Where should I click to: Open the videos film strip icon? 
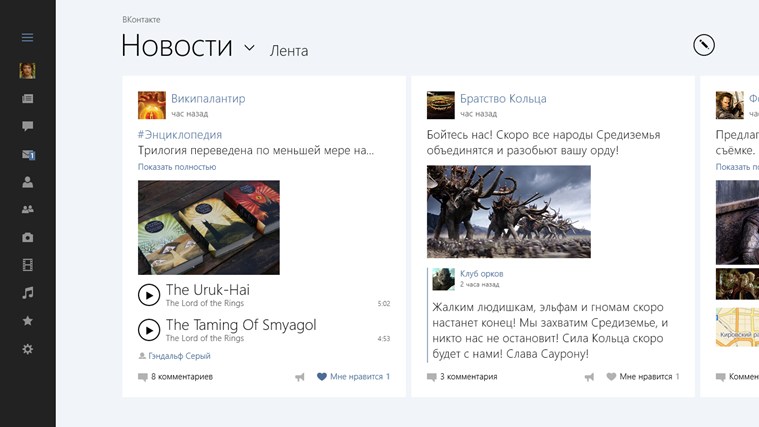(28, 265)
